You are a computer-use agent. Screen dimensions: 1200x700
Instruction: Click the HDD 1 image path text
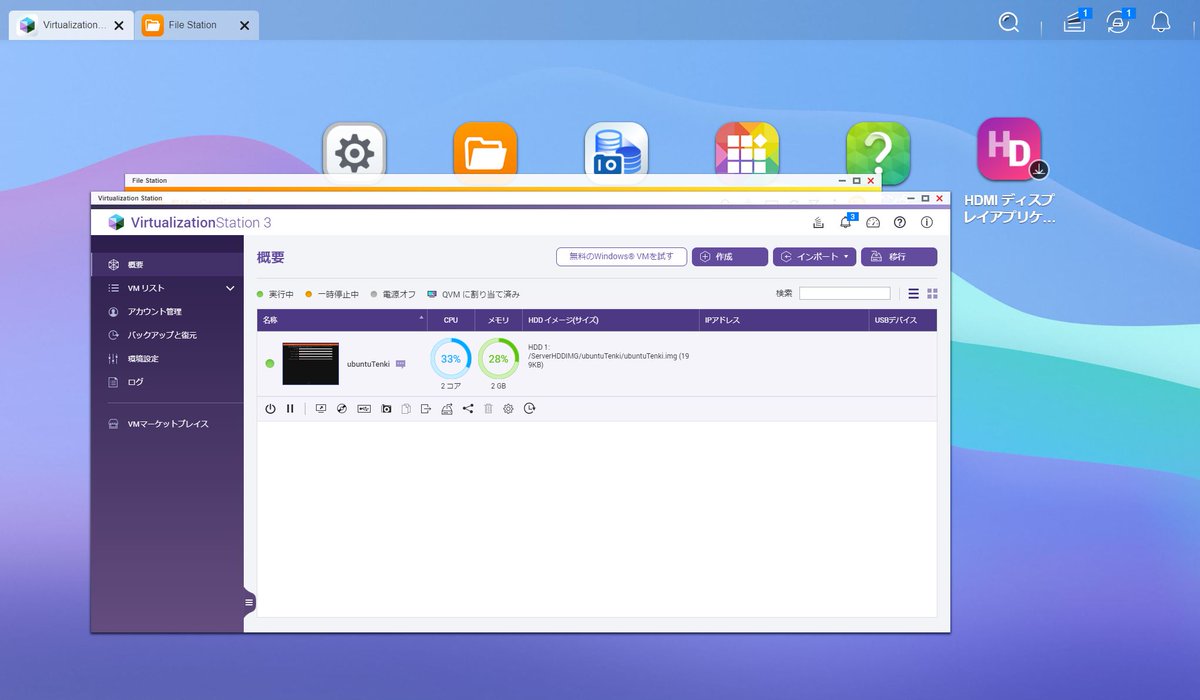tap(608, 356)
